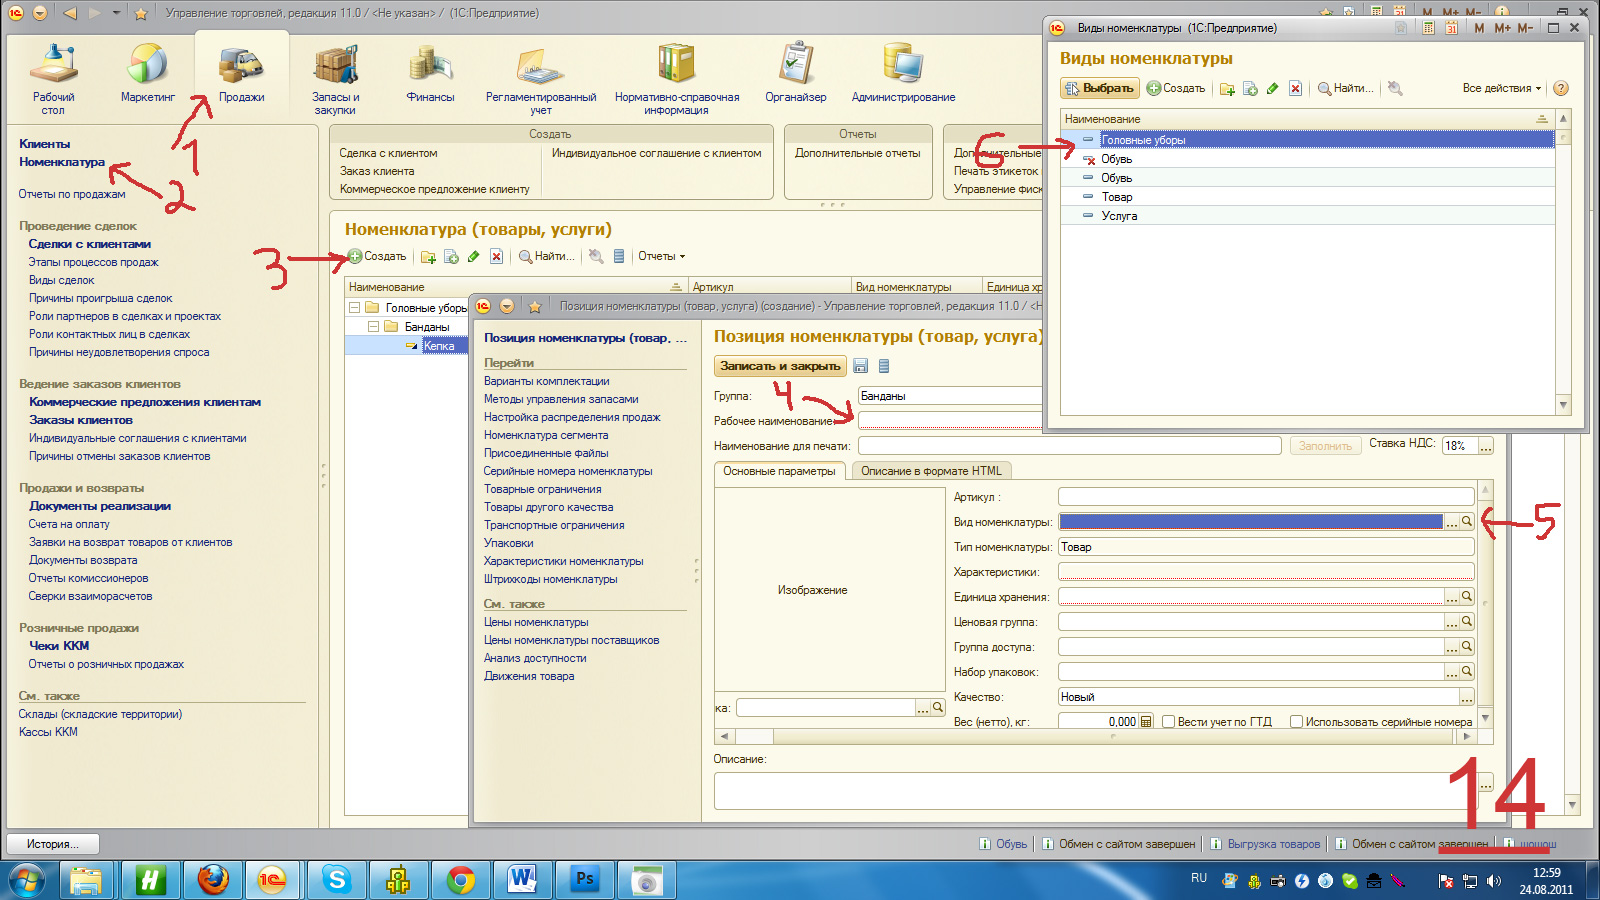
Task: Click the Артикул input field
Action: (x=1266, y=497)
